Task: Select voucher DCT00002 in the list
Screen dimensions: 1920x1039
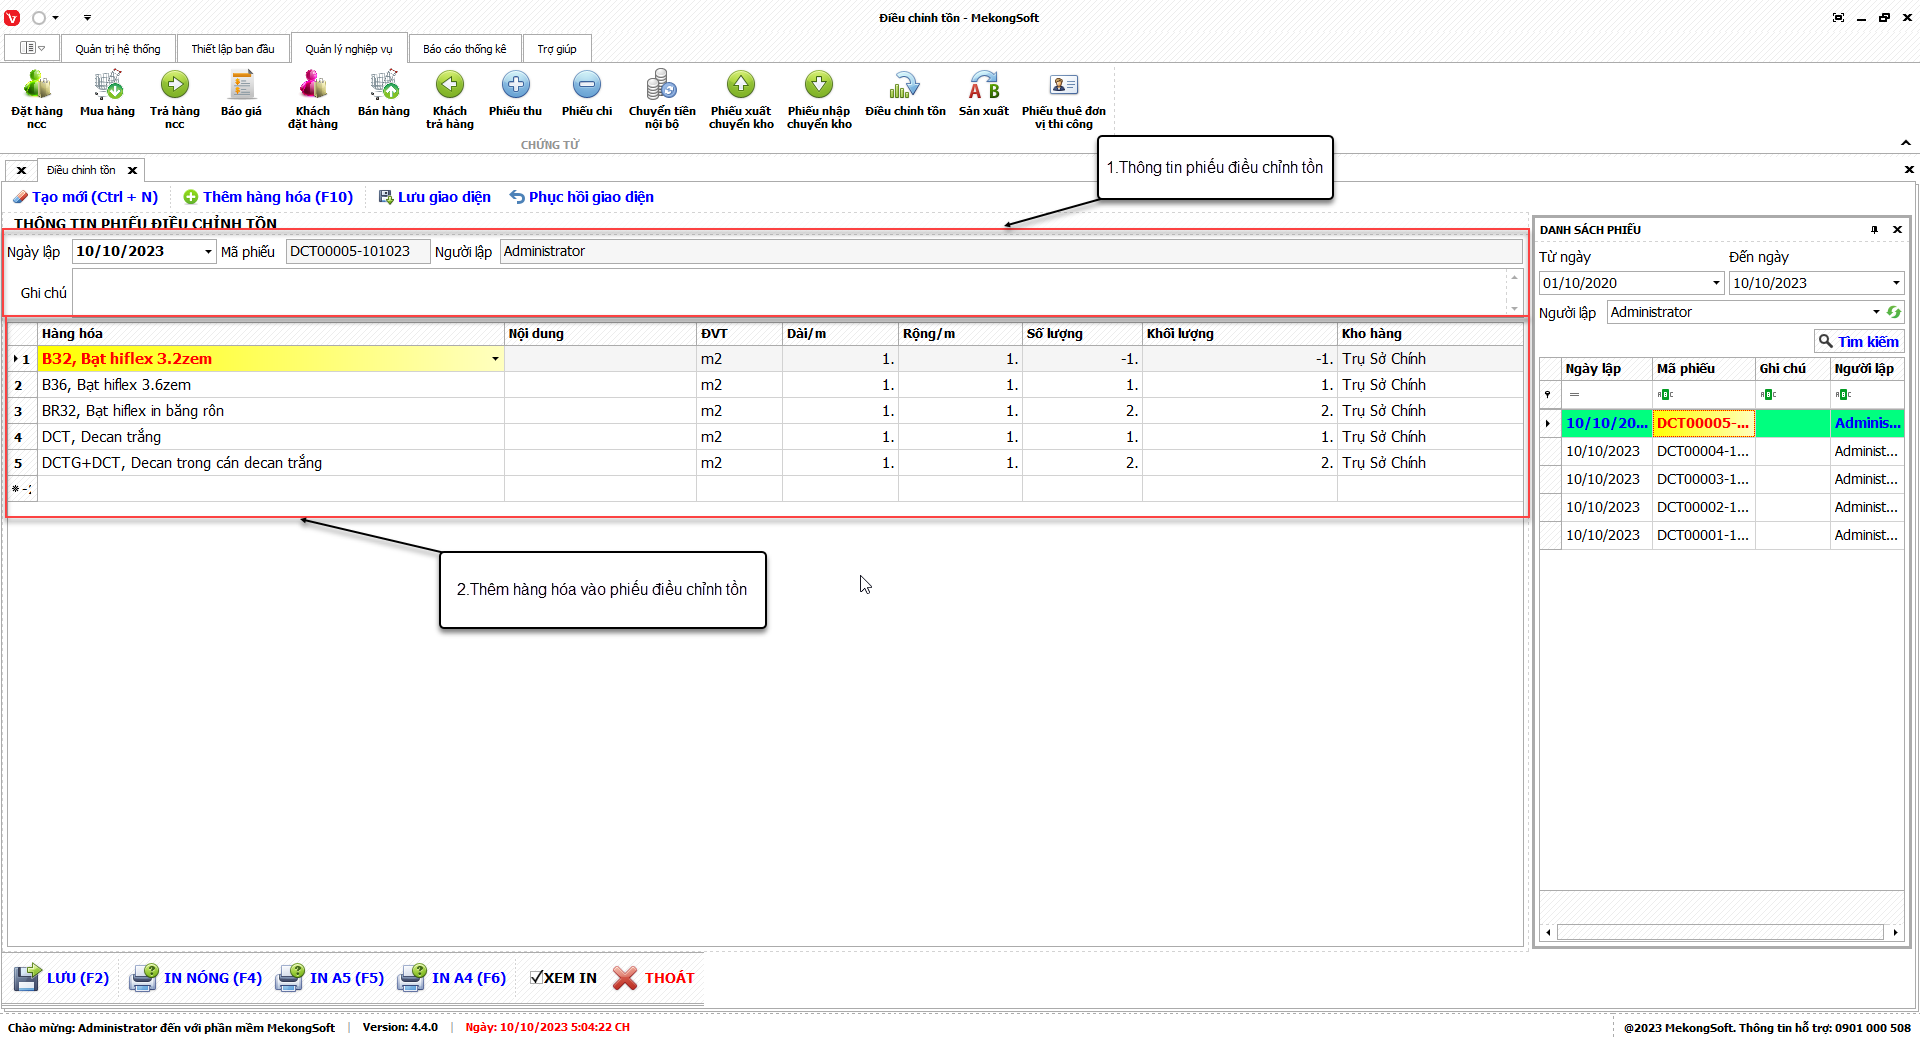Action: pos(1721,507)
